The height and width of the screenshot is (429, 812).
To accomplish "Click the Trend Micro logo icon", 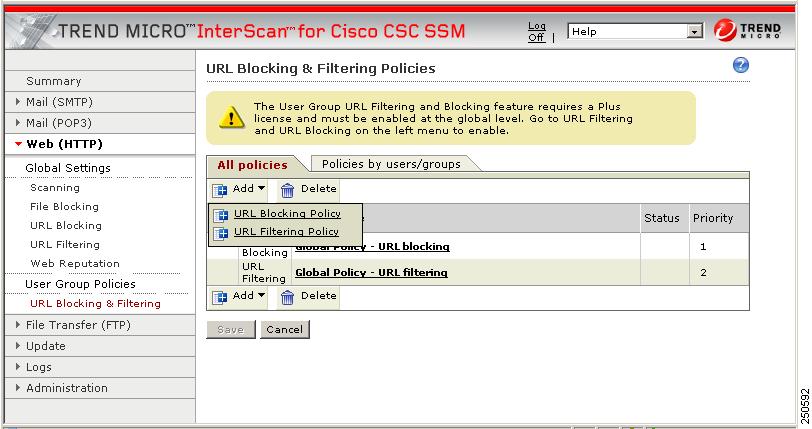I will click(x=724, y=30).
